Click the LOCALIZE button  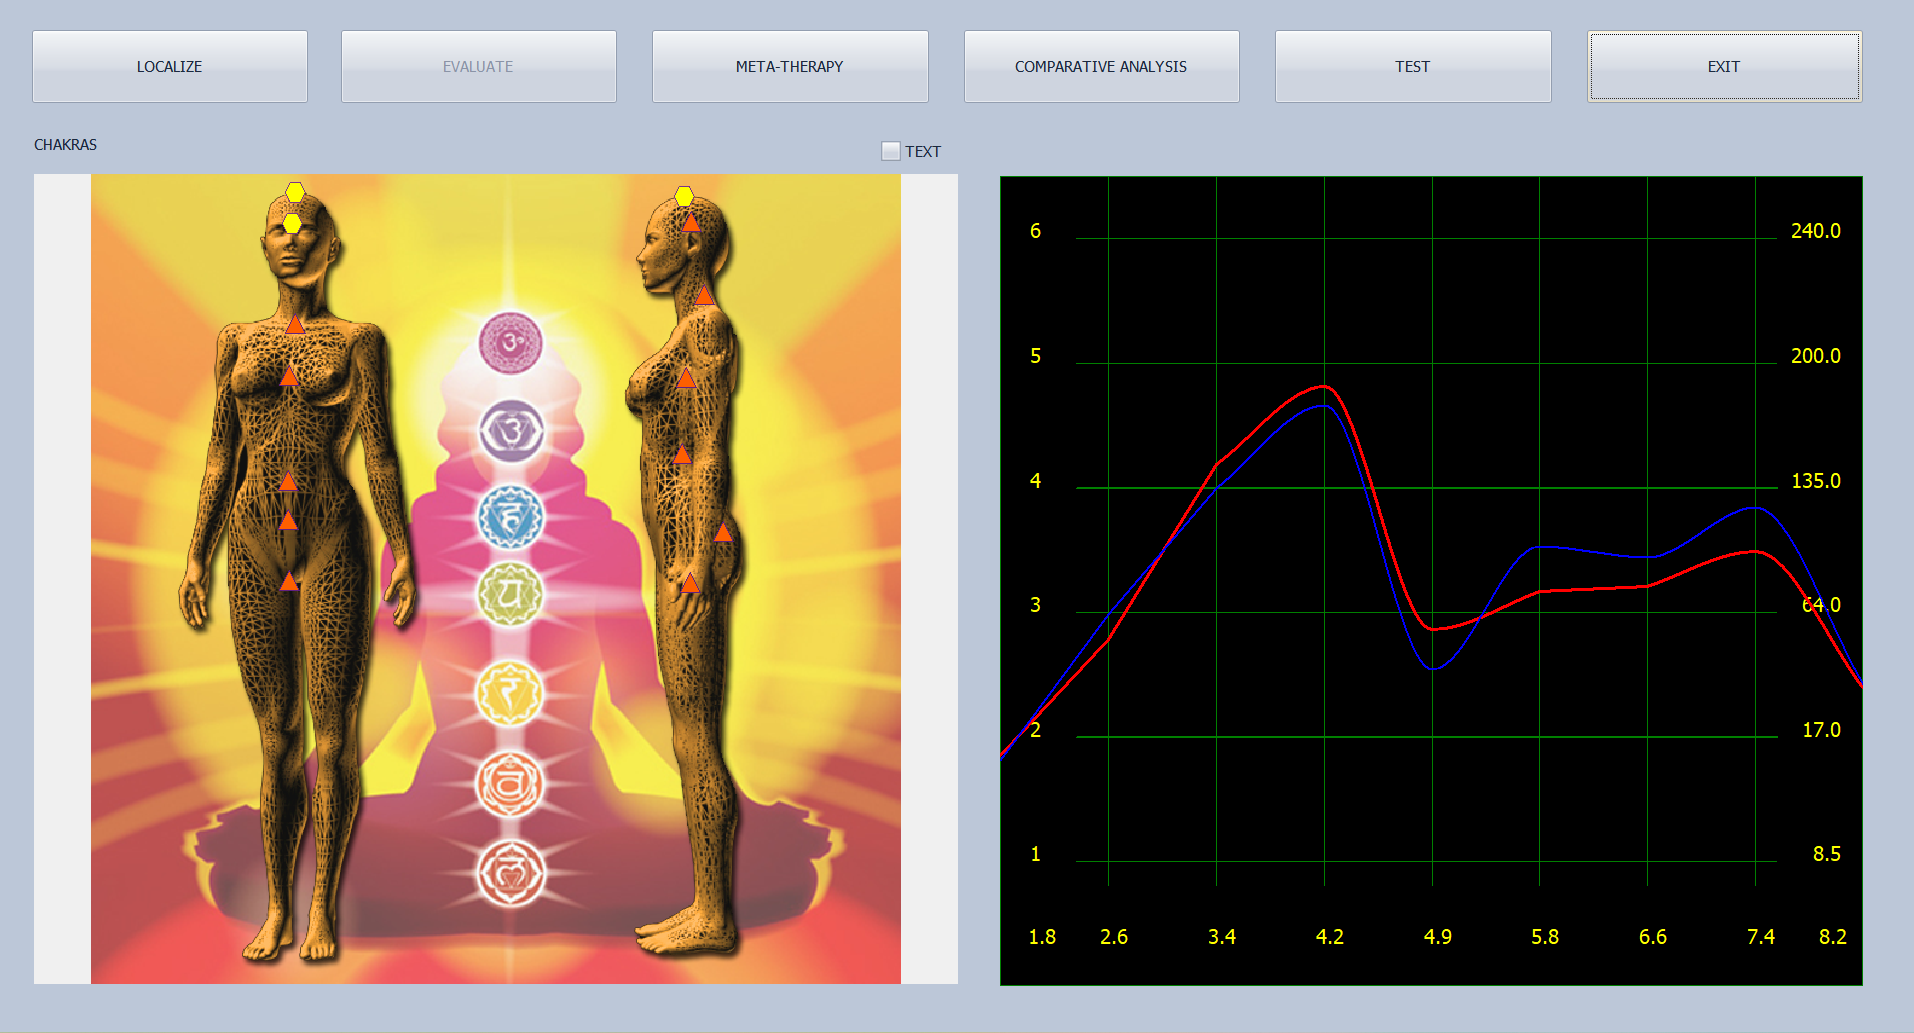coord(169,66)
